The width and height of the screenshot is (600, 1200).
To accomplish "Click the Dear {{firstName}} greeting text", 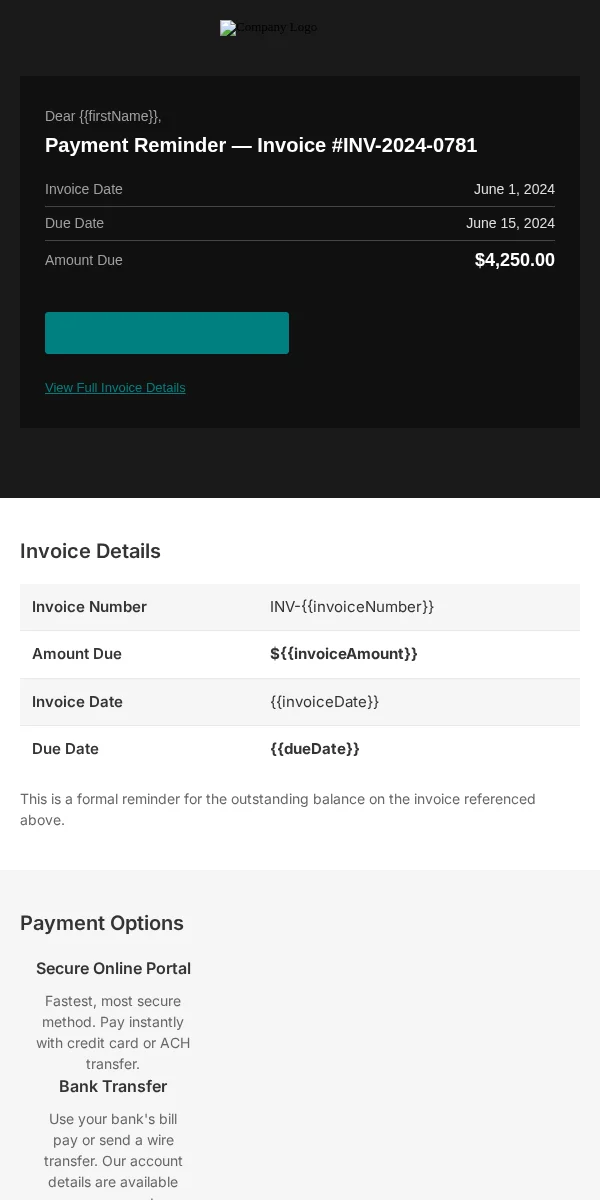I will tap(103, 116).
